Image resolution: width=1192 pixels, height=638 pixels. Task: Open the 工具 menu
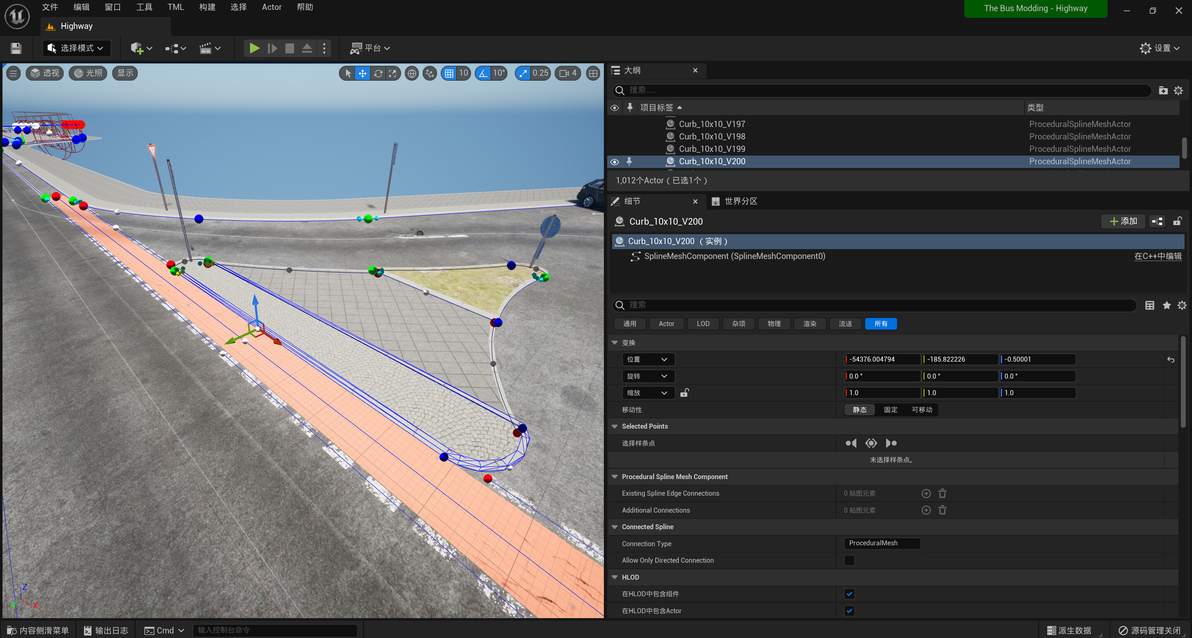[144, 7]
